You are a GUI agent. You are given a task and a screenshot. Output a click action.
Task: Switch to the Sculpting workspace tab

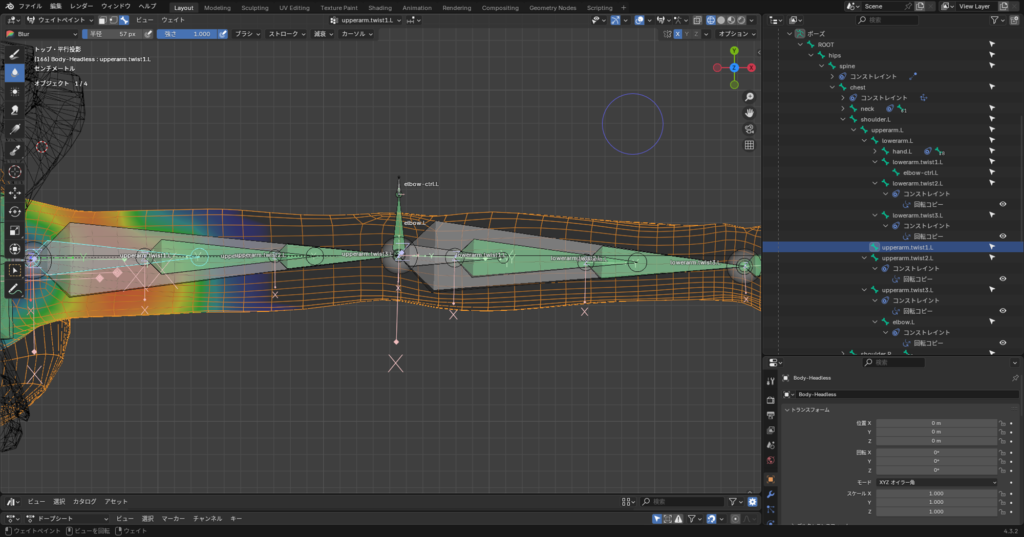tap(255, 7)
